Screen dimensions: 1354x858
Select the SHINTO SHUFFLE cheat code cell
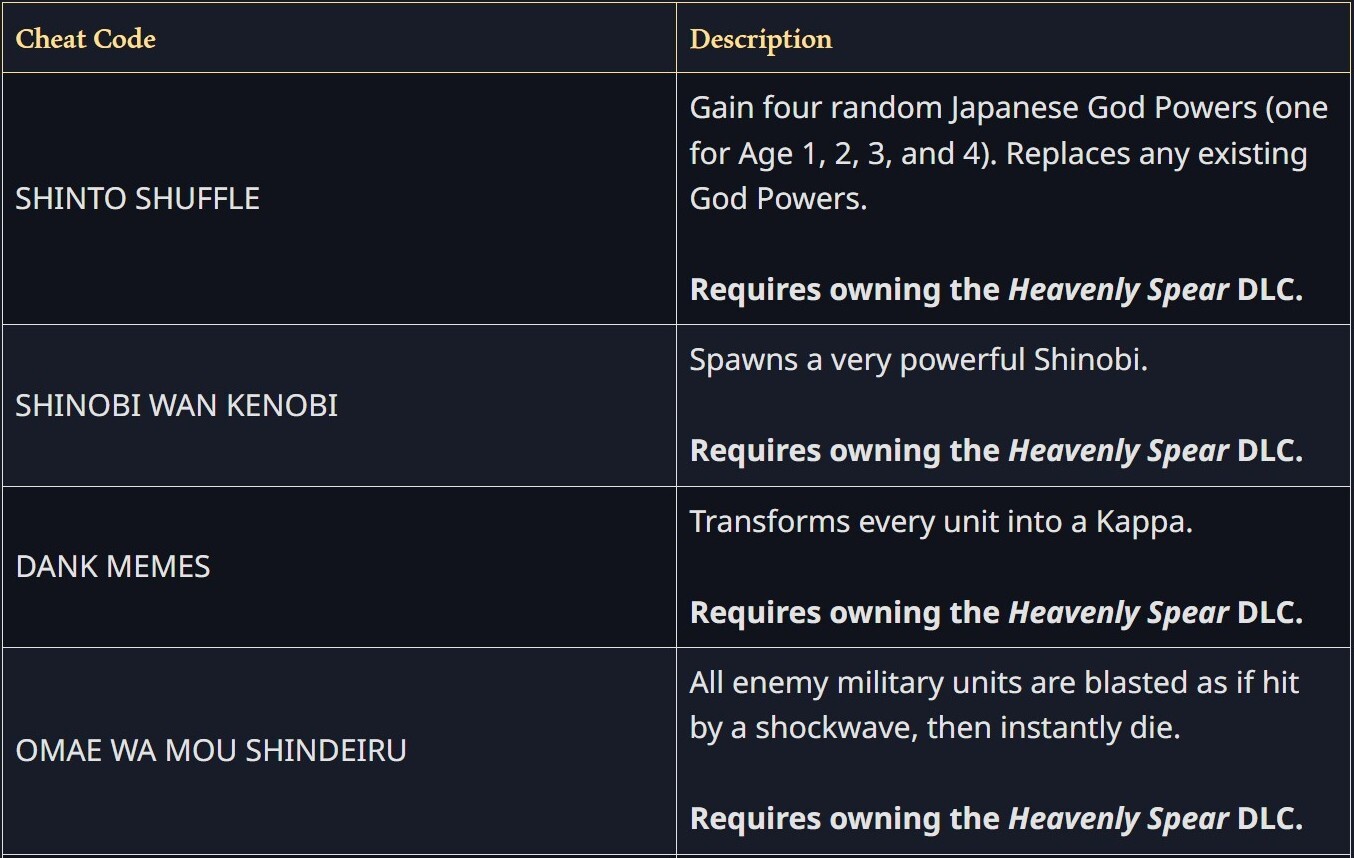(x=138, y=198)
